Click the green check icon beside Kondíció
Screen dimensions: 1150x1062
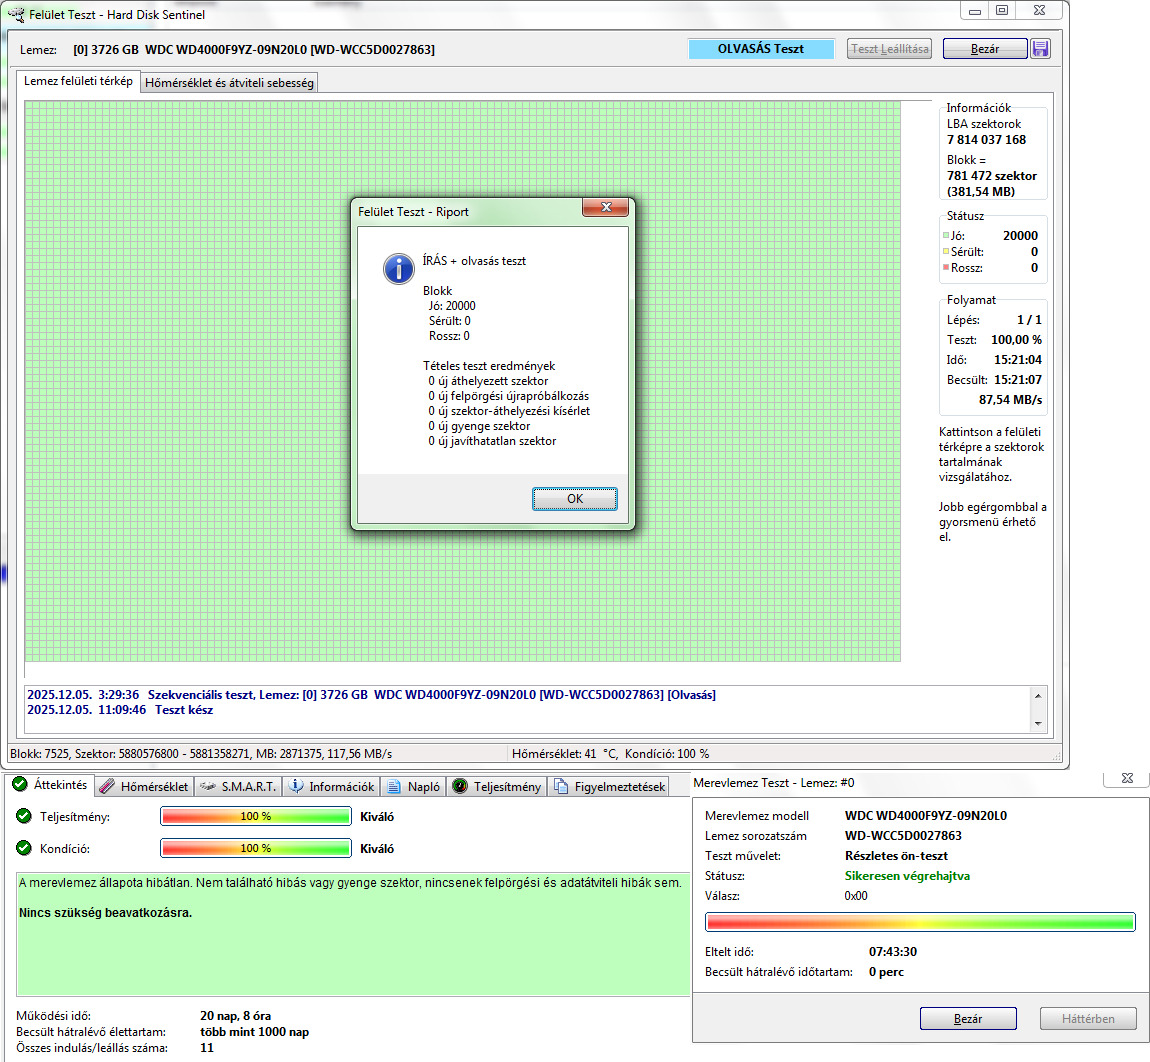tap(23, 848)
